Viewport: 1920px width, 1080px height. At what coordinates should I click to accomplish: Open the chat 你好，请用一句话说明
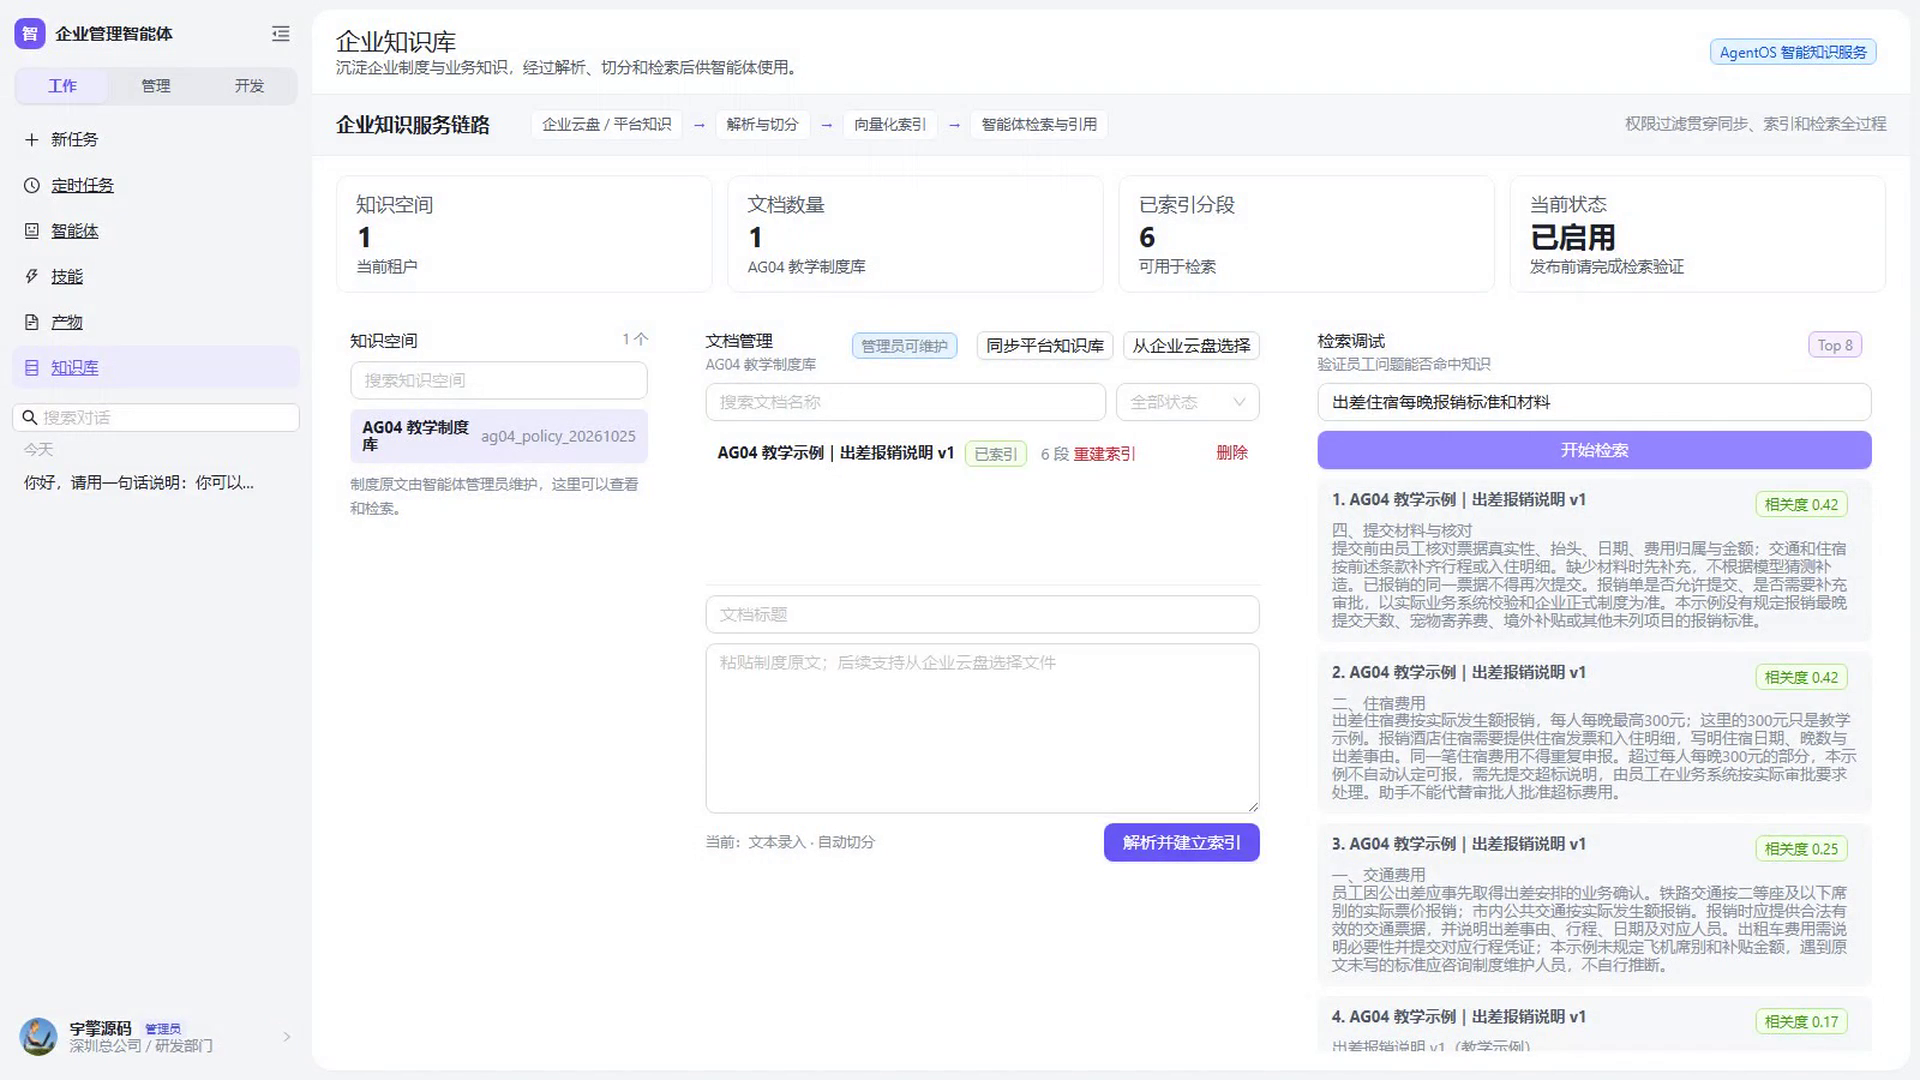tap(139, 482)
